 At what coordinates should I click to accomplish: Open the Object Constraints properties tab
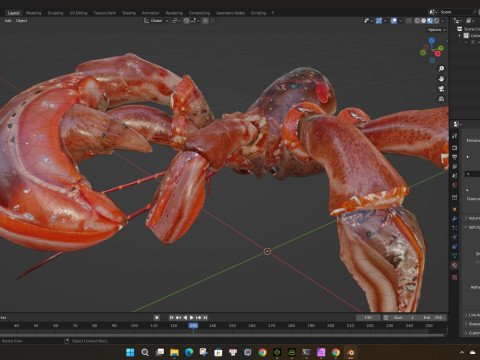click(455, 247)
